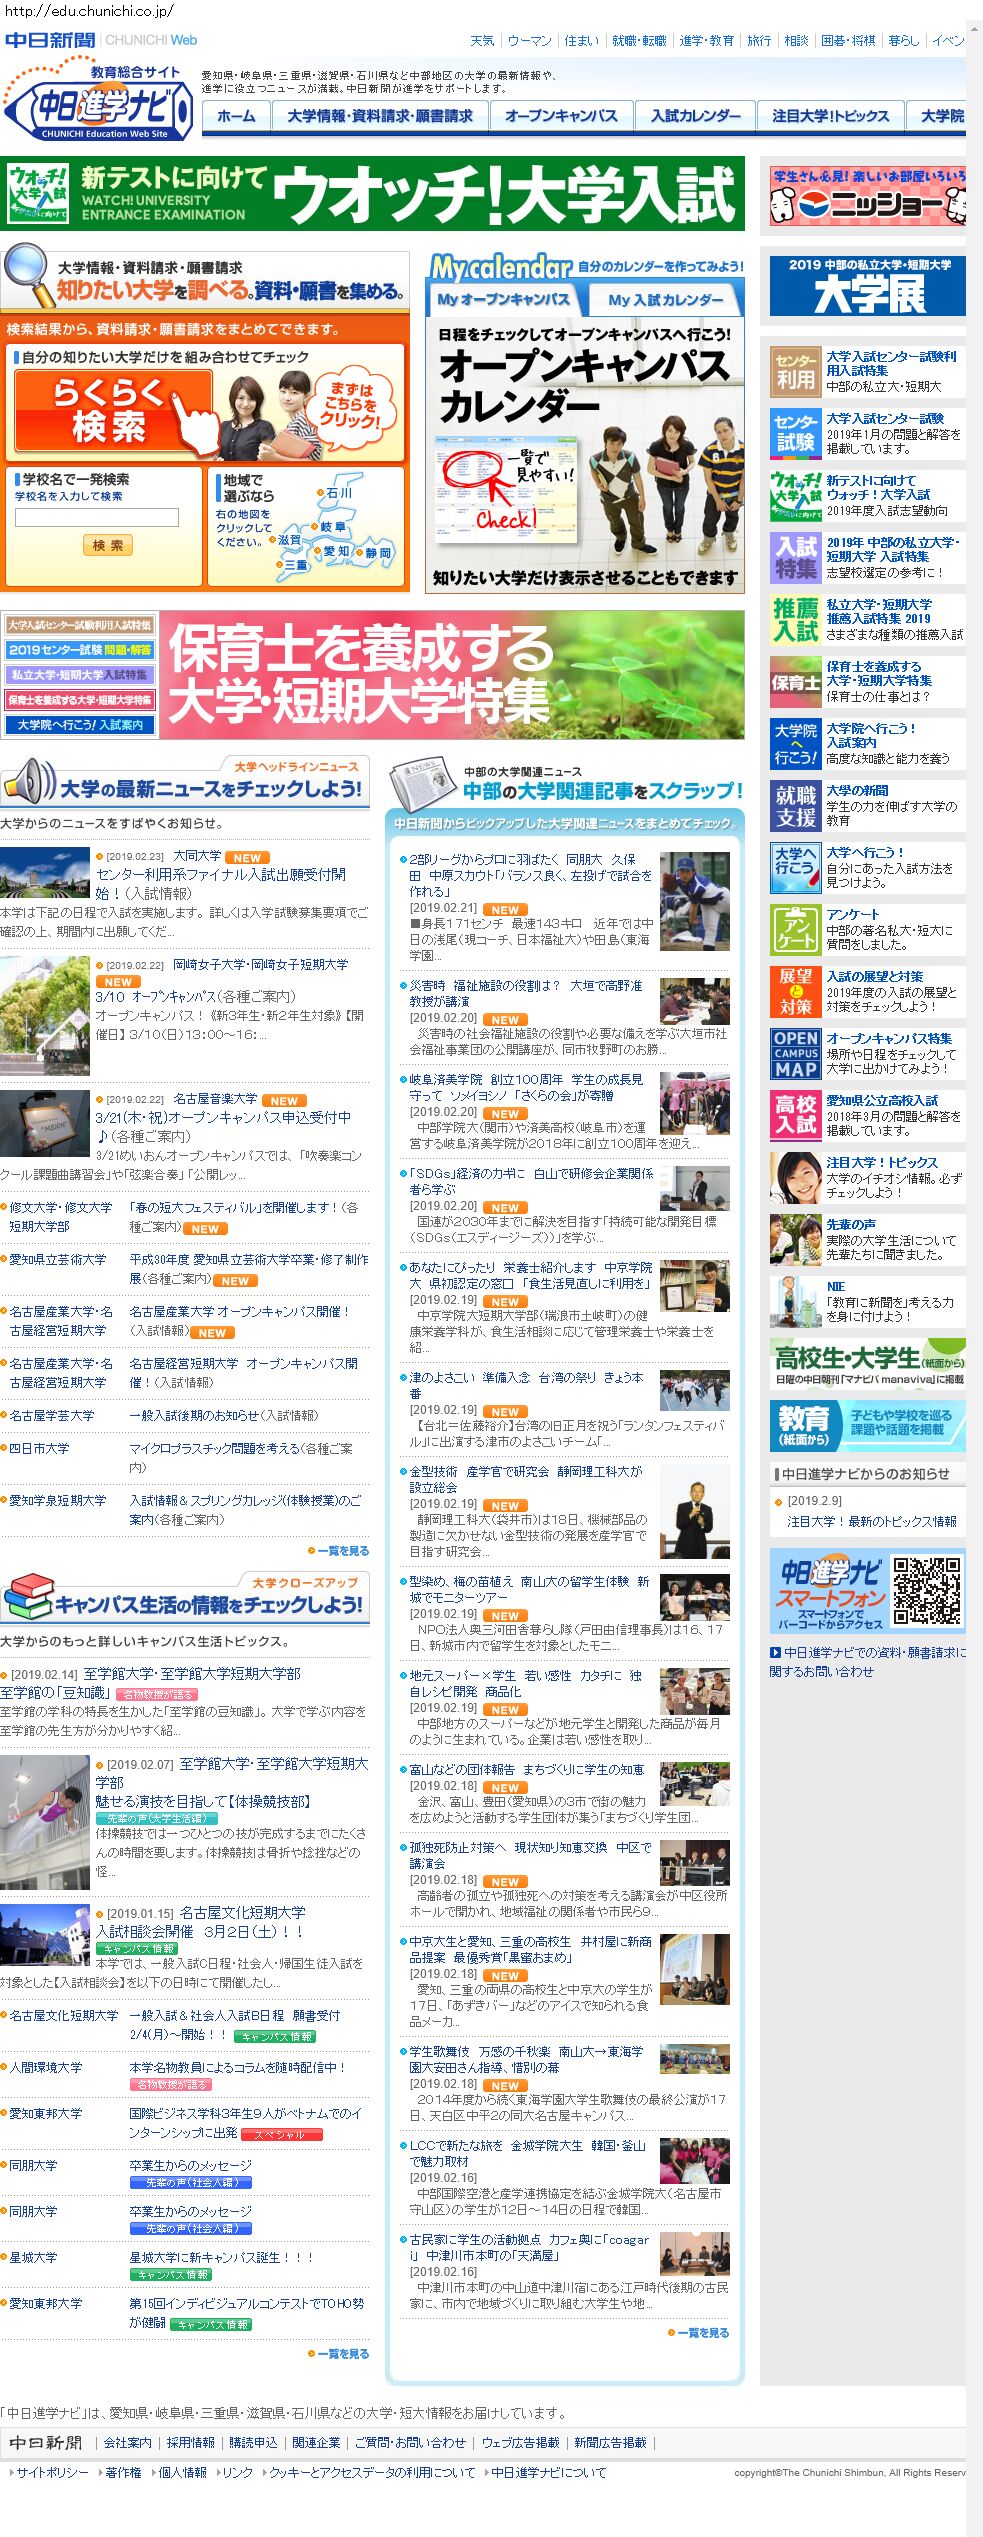Click the 就職支援 sidebar icon
The width and height of the screenshot is (983, 2537).
tap(795, 806)
